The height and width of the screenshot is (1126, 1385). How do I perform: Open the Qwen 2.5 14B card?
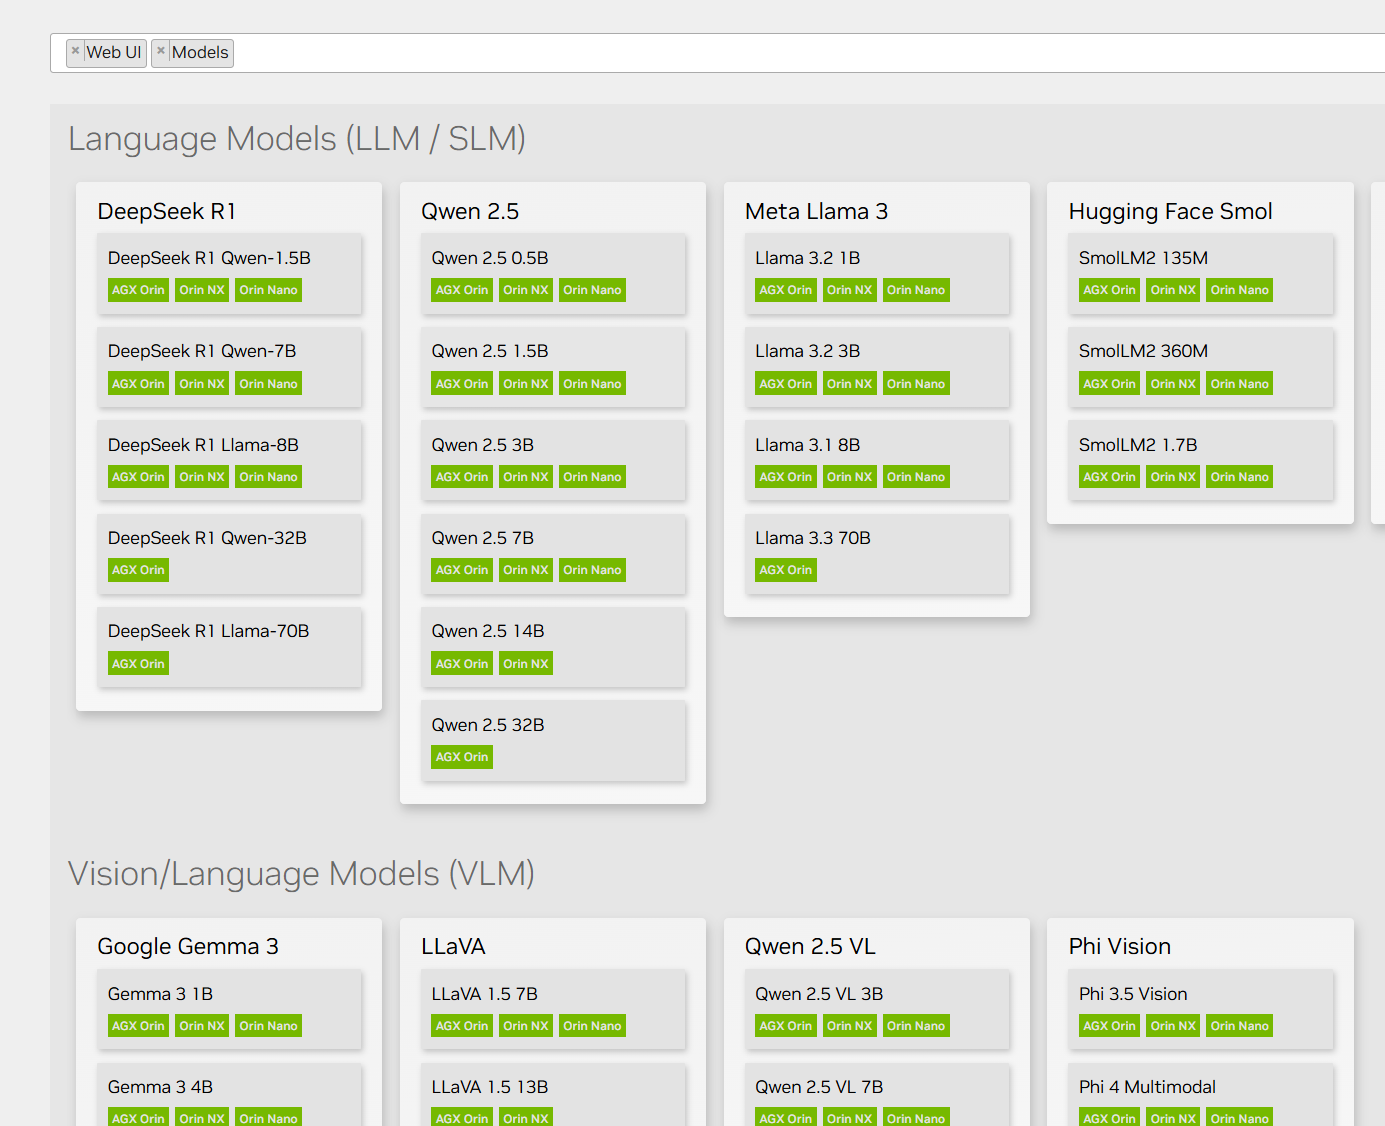[x=553, y=647]
